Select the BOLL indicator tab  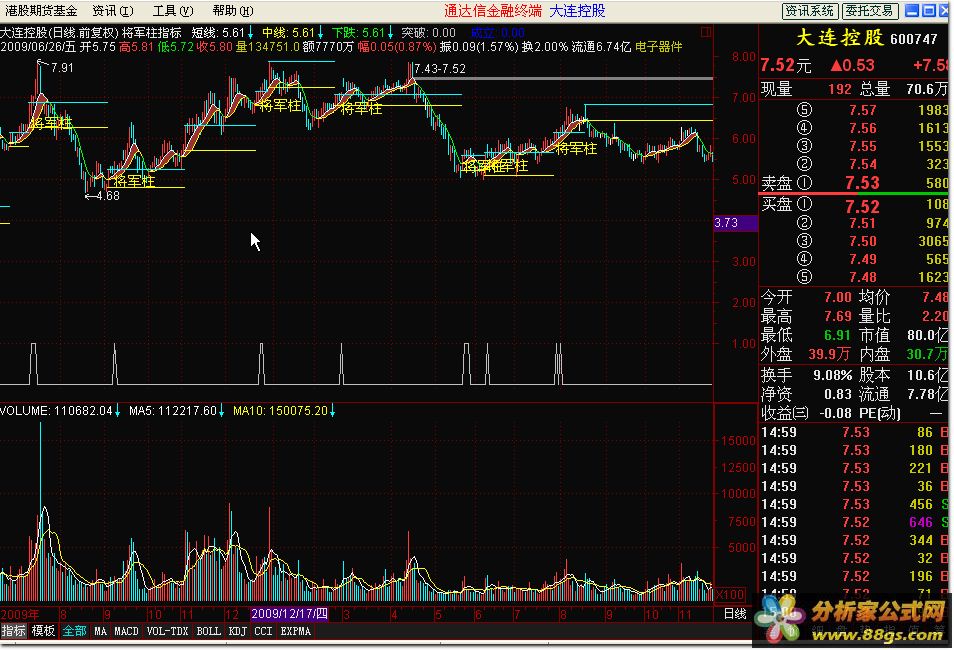tap(209, 631)
